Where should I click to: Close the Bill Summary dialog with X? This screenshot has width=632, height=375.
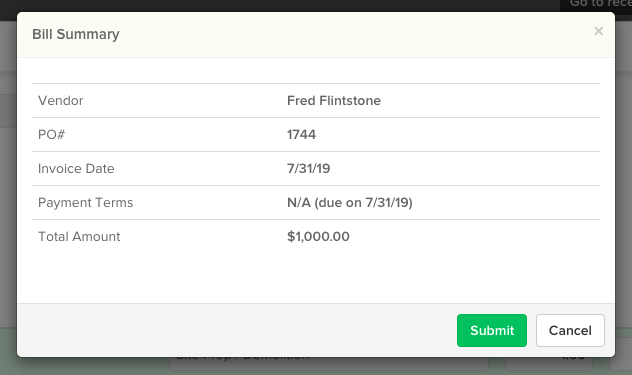pyautogui.click(x=598, y=31)
